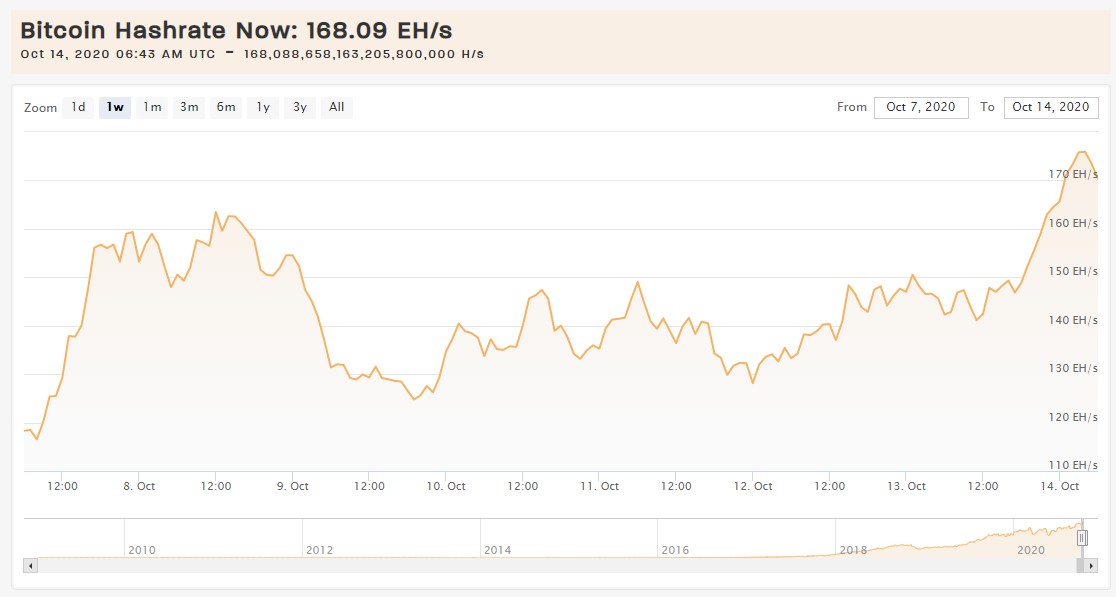Edit the From date field
Viewport: 1116px width, 597px height.
921,107
